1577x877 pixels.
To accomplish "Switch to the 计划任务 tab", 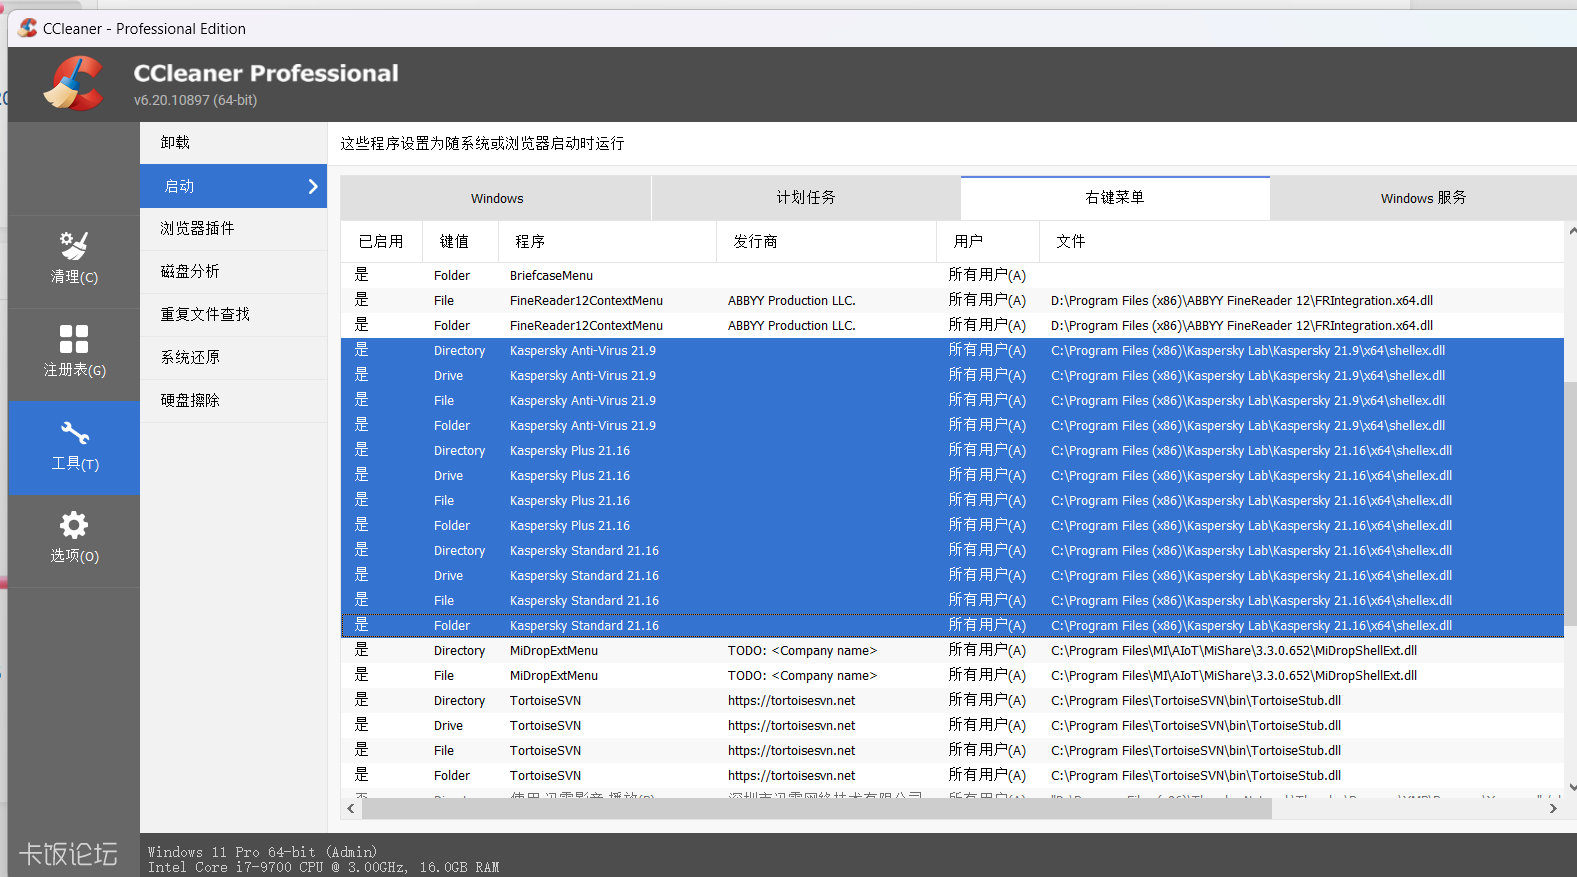I will (806, 198).
